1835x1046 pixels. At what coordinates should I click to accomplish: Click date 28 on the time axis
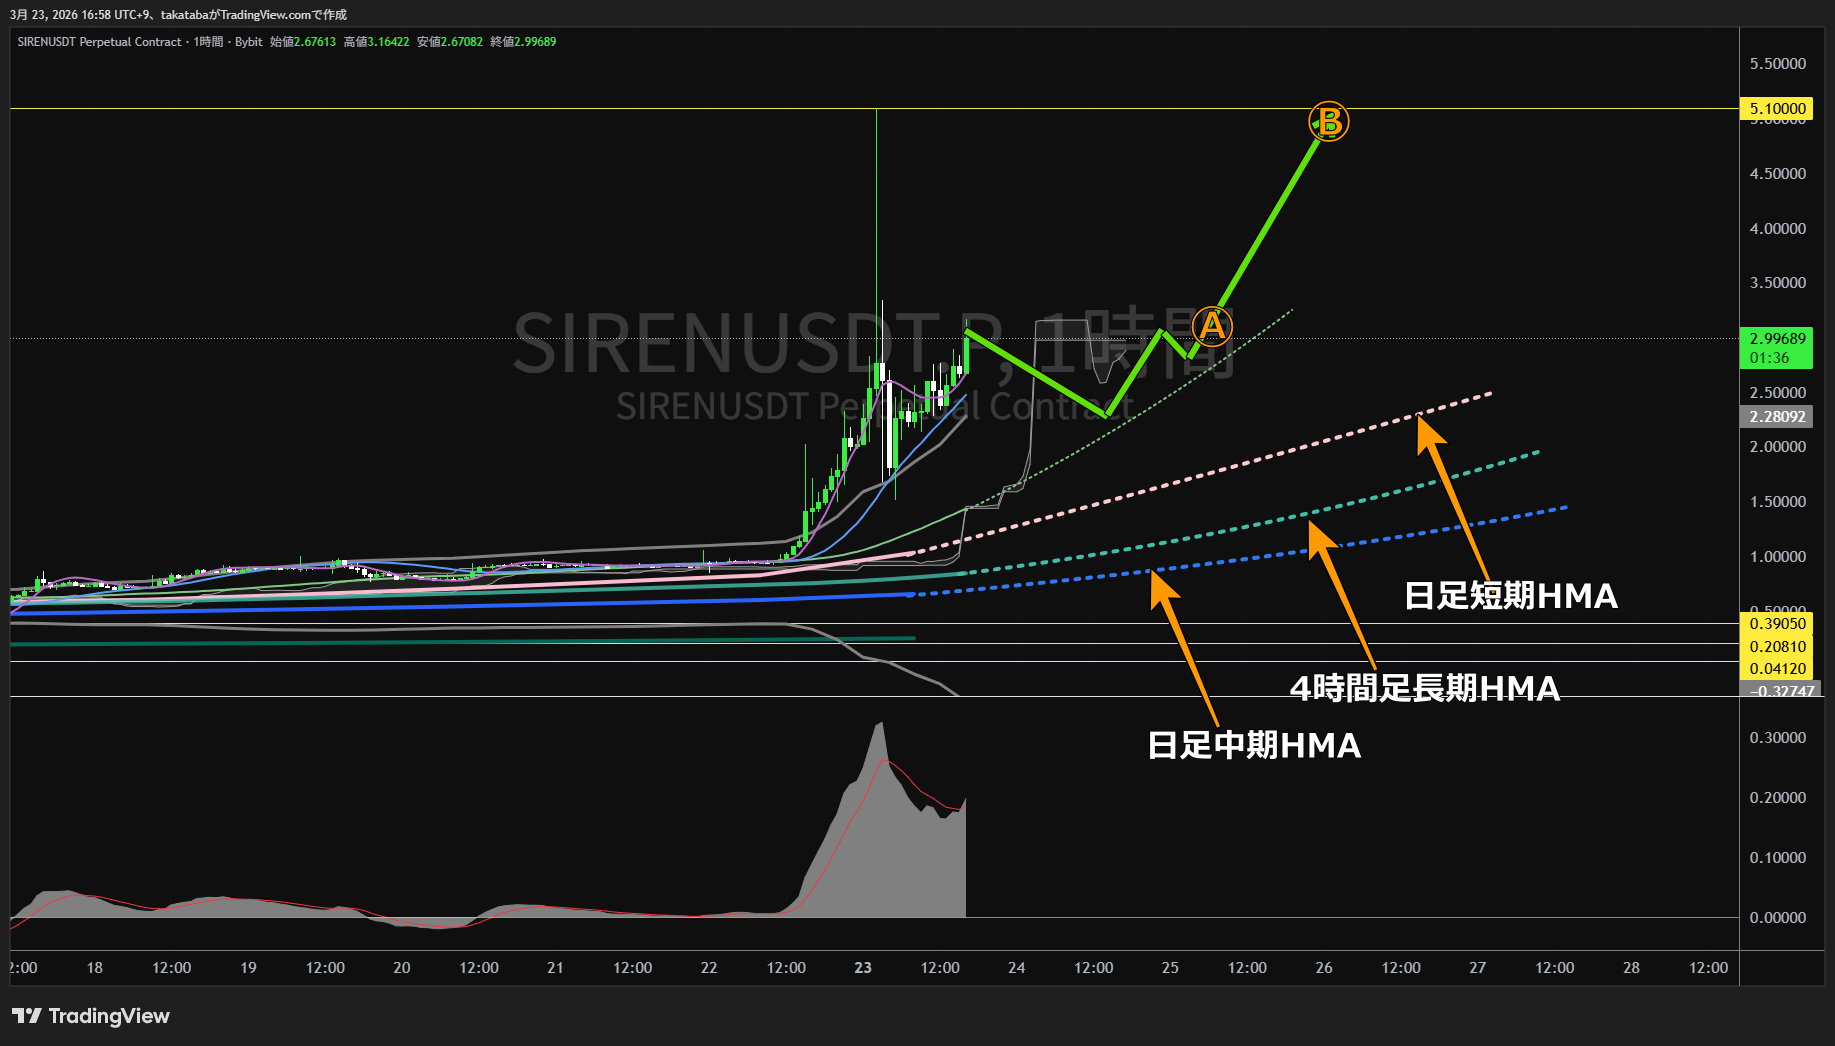pyautogui.click(x=1631, y=968)
